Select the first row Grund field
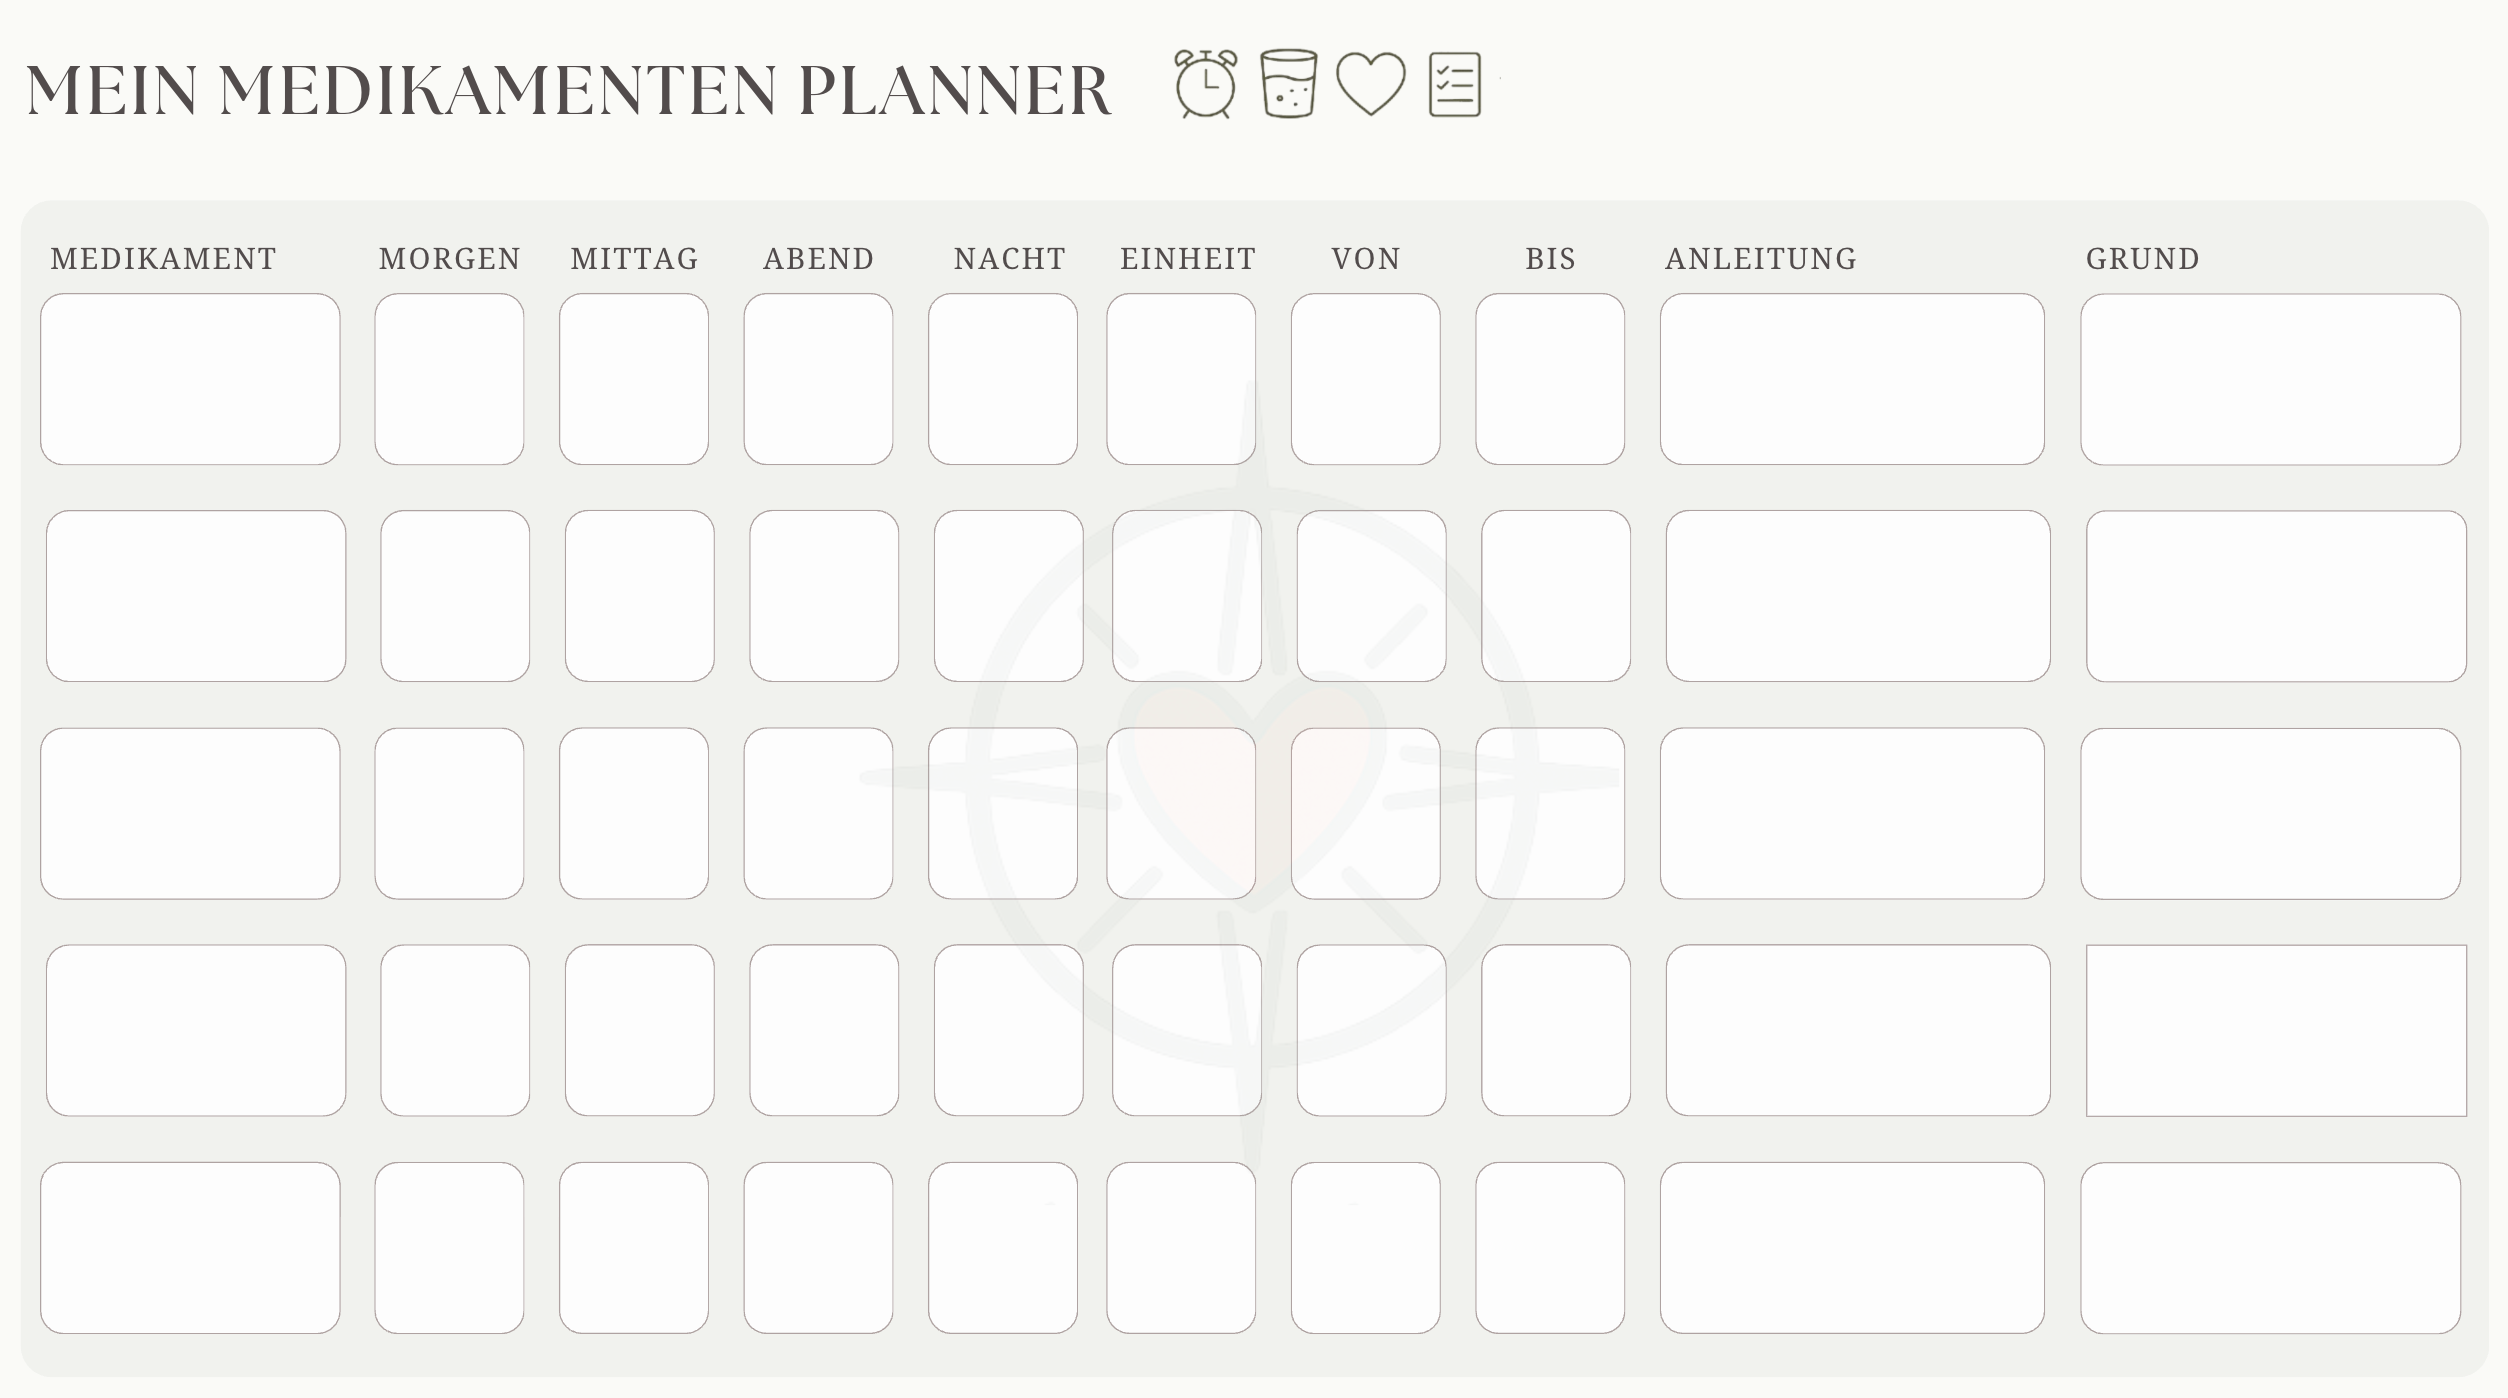Image resolution: width=2508 pixels, height=1398 pixels. (2271, 379)
